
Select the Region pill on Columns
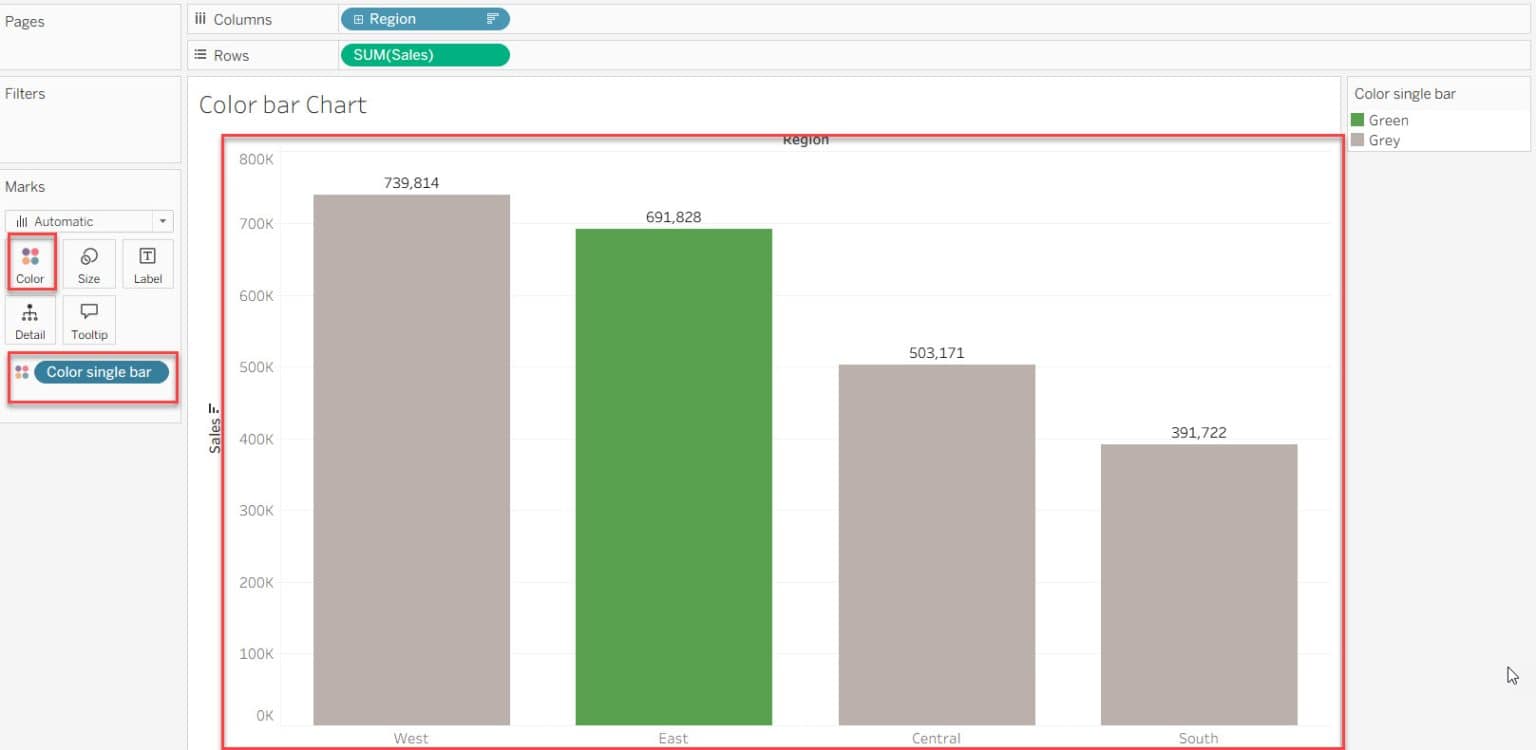425,19
